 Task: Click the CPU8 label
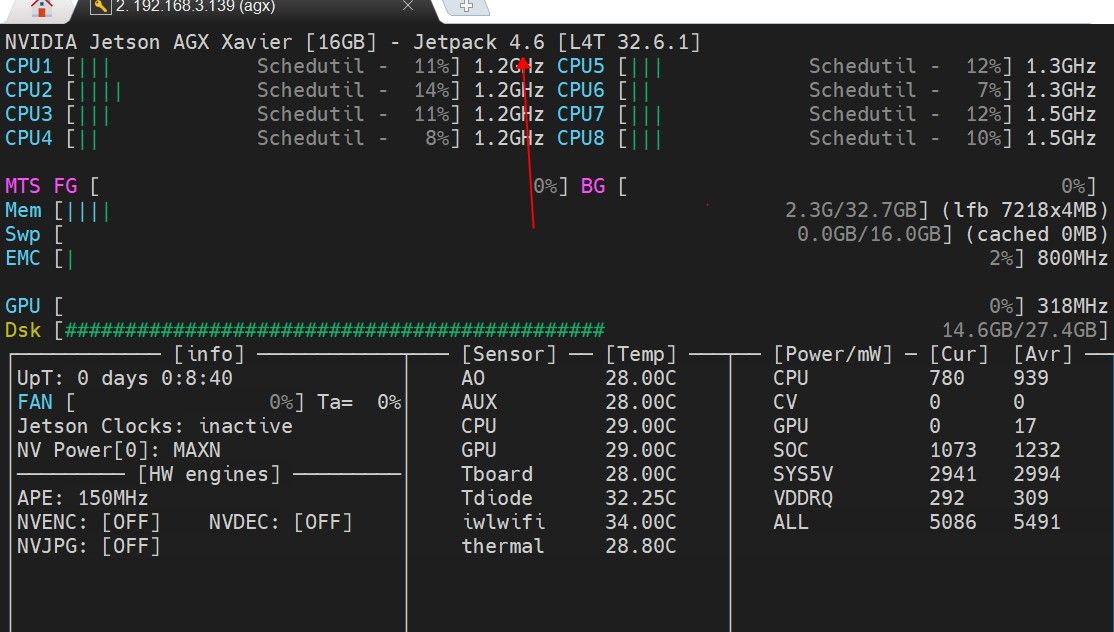point(581,138)
